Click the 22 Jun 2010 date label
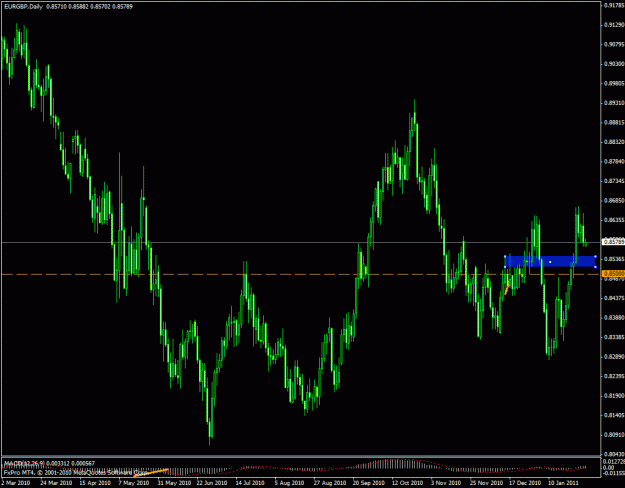The image size is (625, 488). [212, 483]
